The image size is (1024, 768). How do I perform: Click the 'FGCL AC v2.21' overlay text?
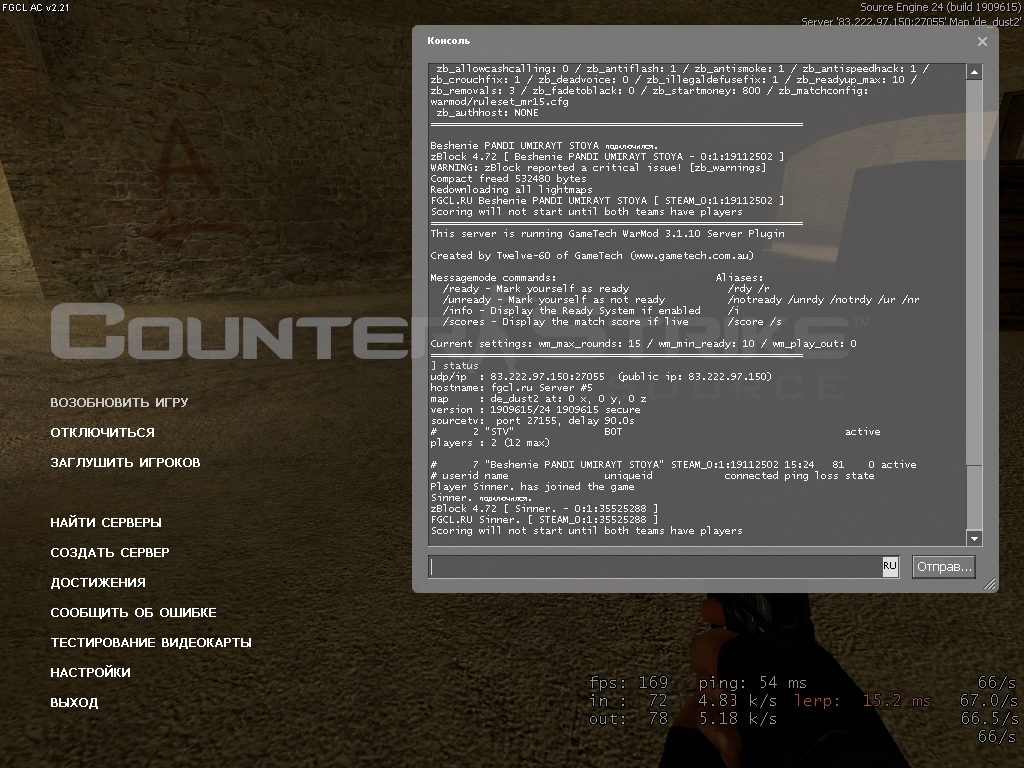pos(36,8)
